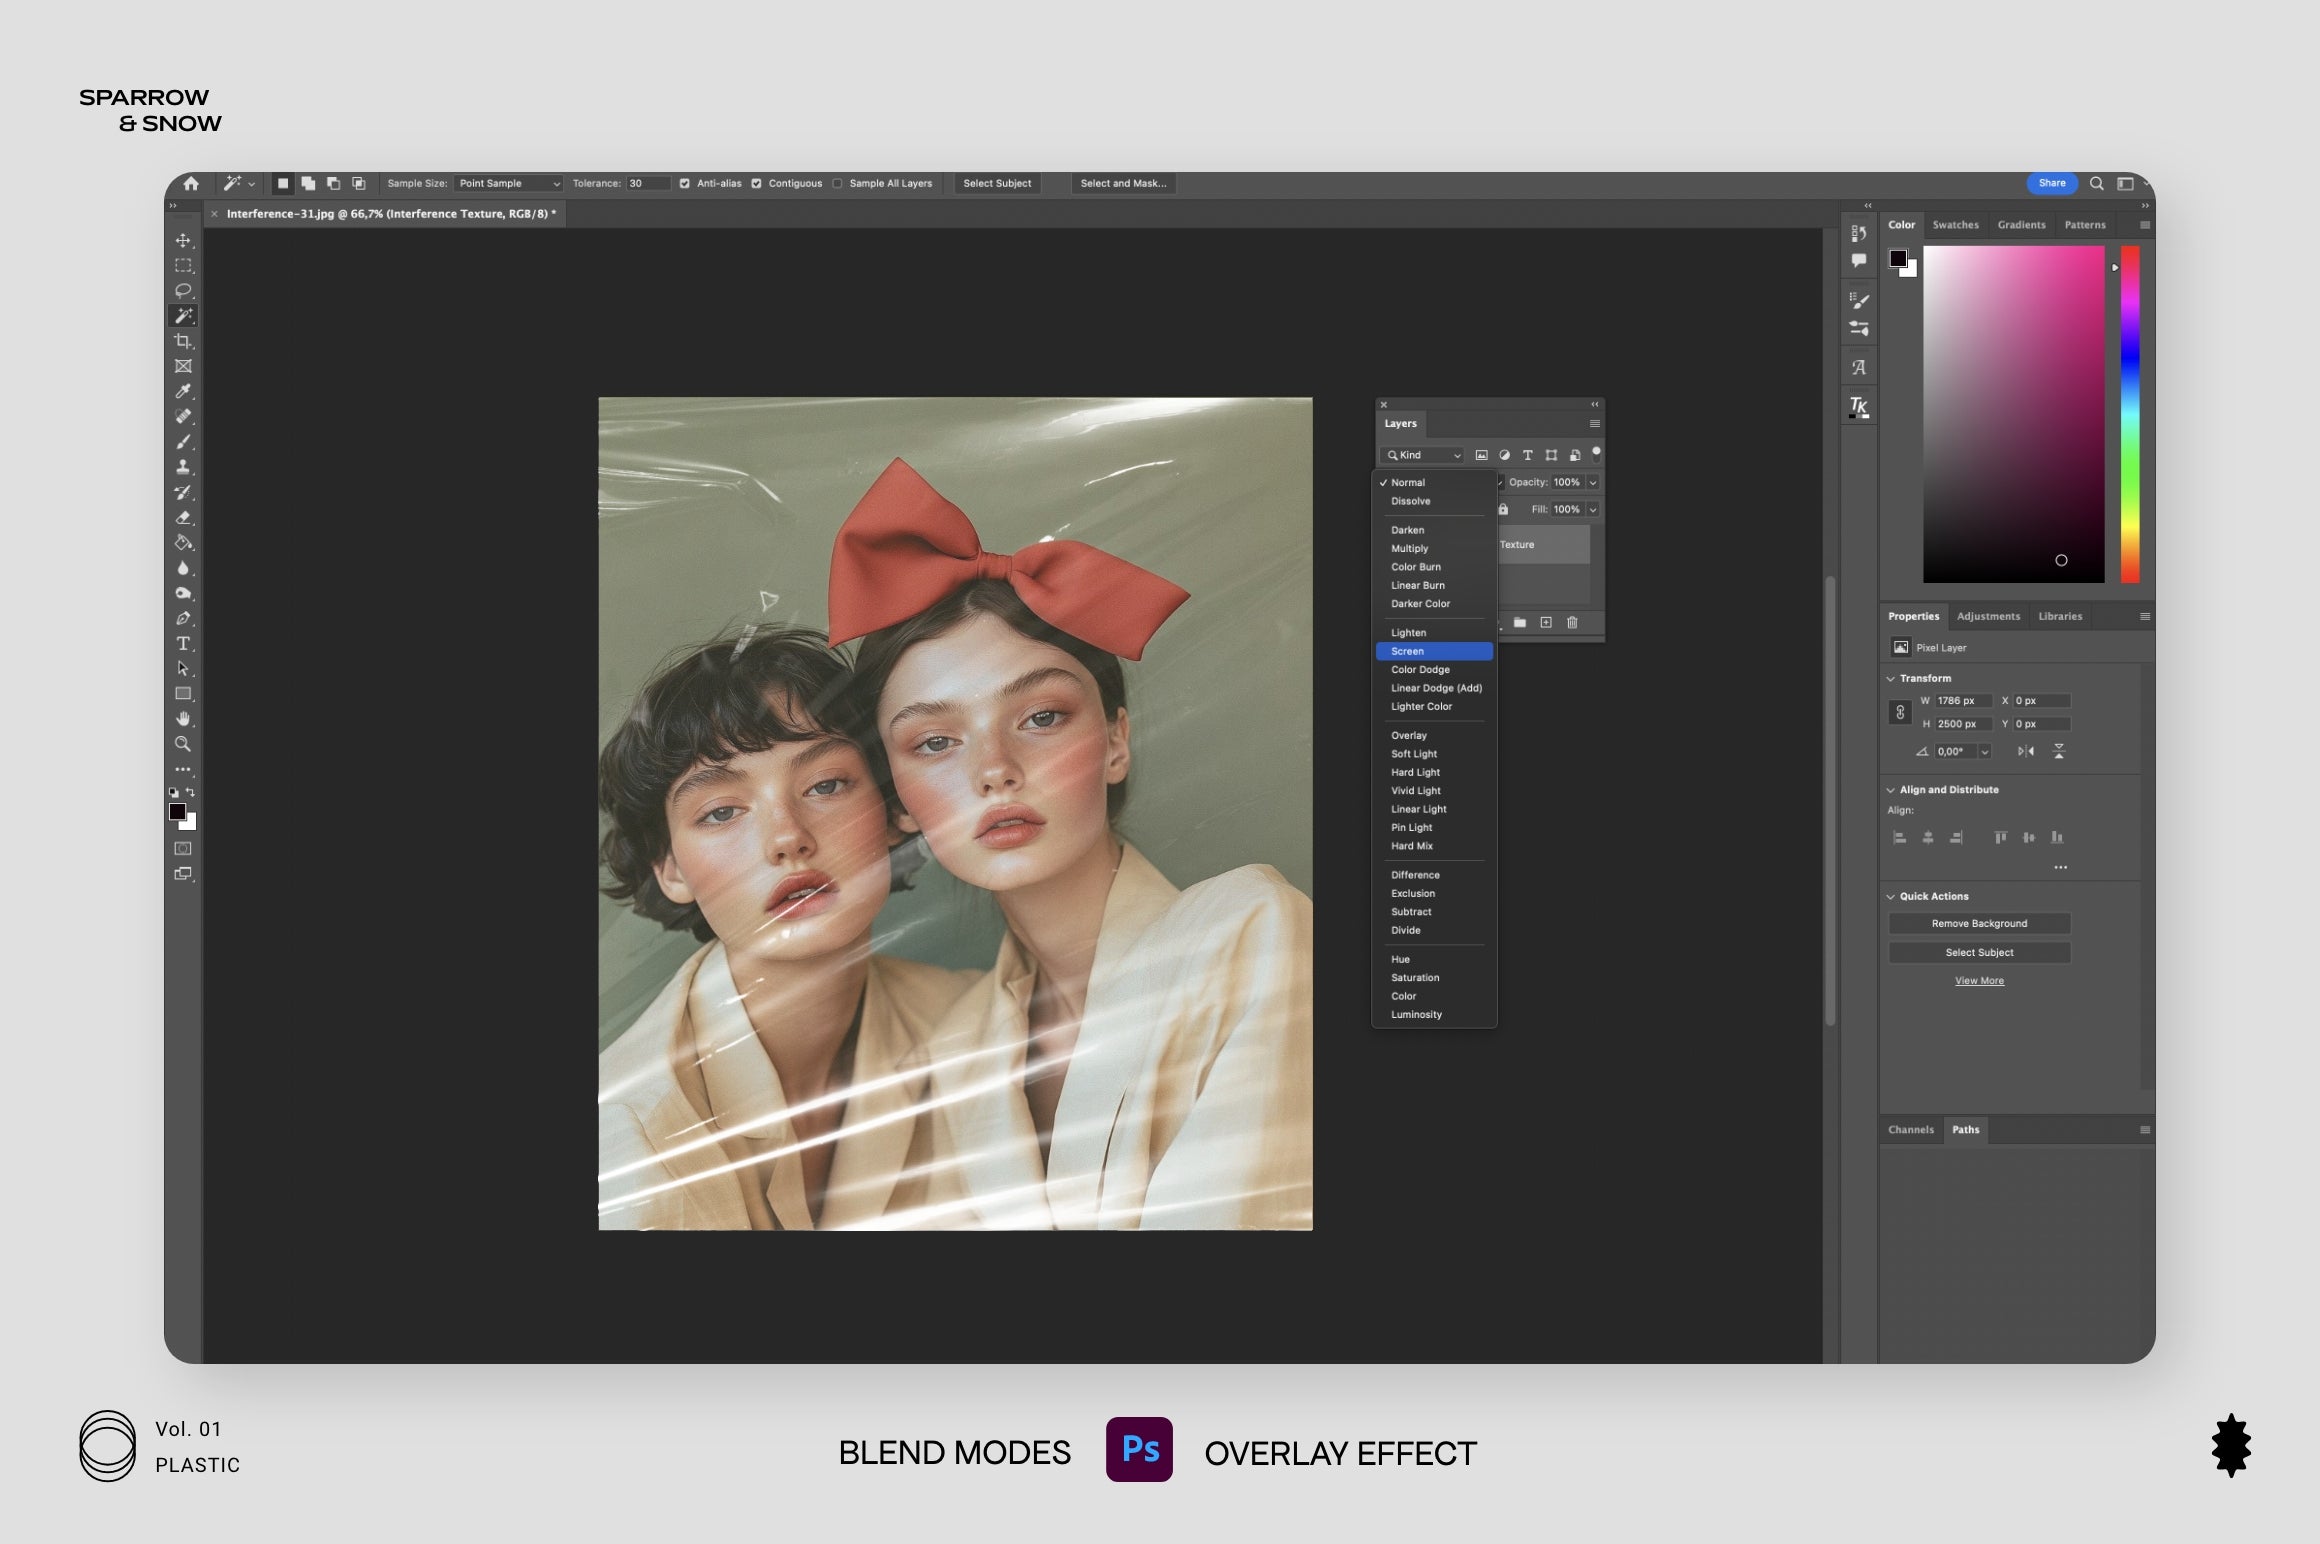Enable Sample All Layers checkbox
This screenshot has height=1544, width=2320.
coord(838,184)
